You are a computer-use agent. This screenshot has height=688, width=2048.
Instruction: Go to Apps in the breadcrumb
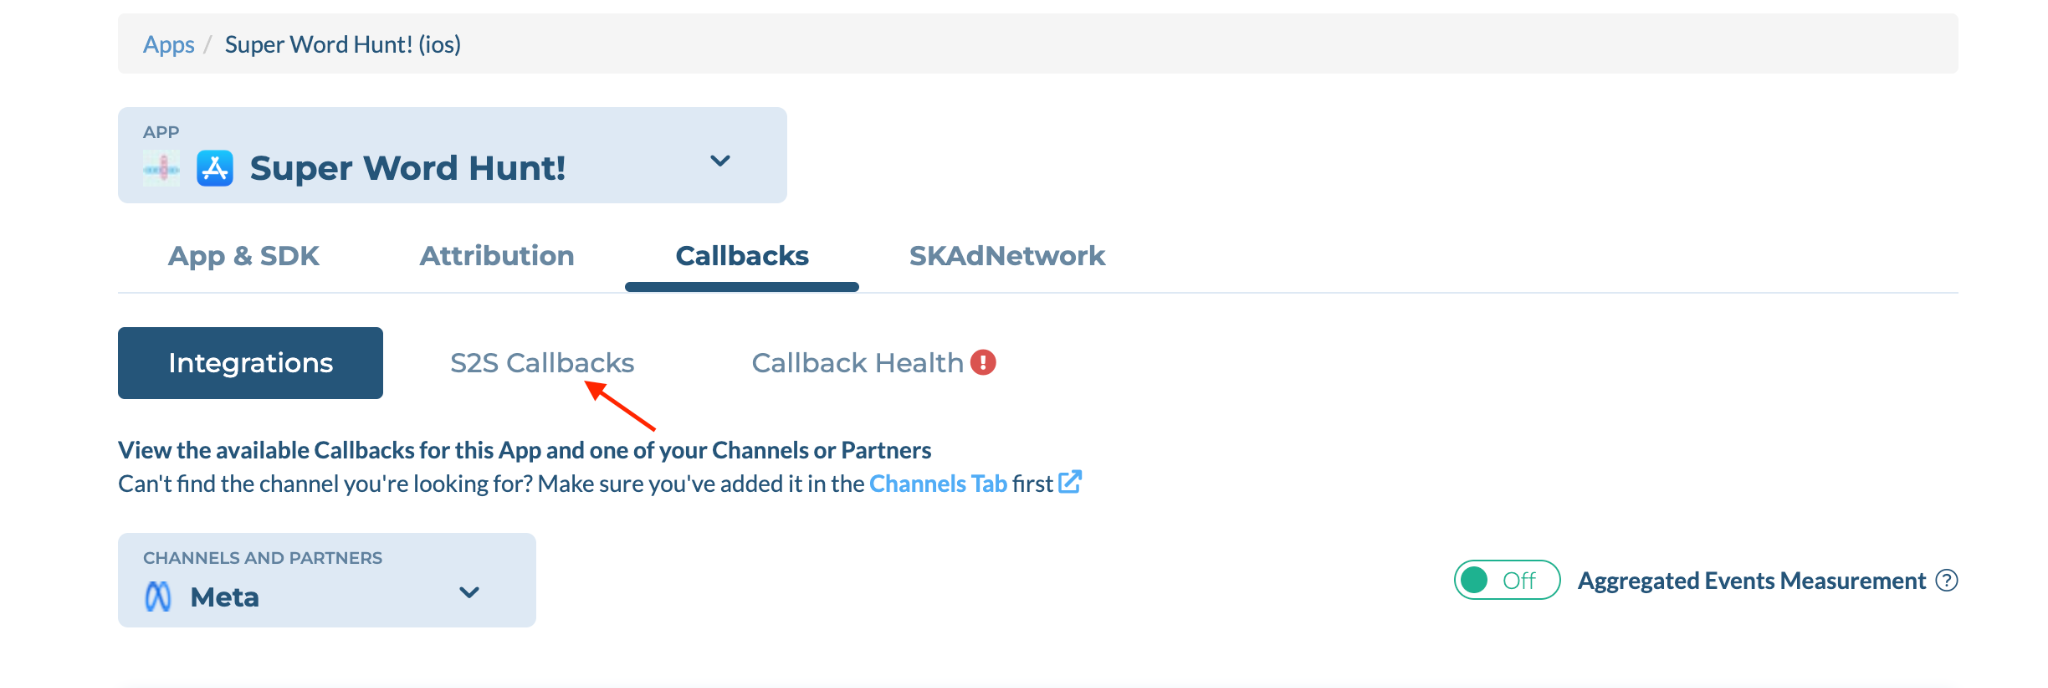[x=168, y=45]
